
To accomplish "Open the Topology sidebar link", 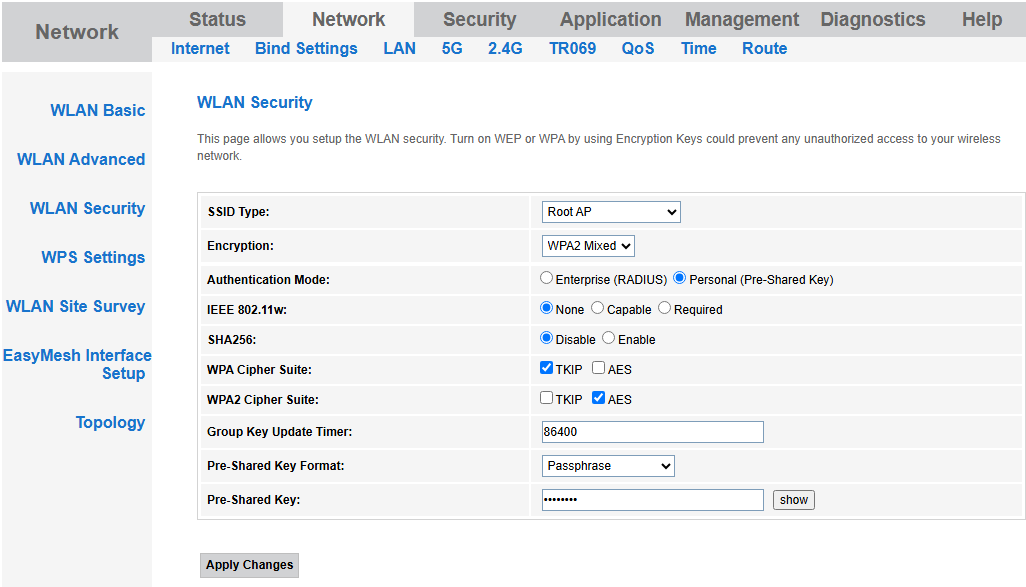I will click(110, 422).
